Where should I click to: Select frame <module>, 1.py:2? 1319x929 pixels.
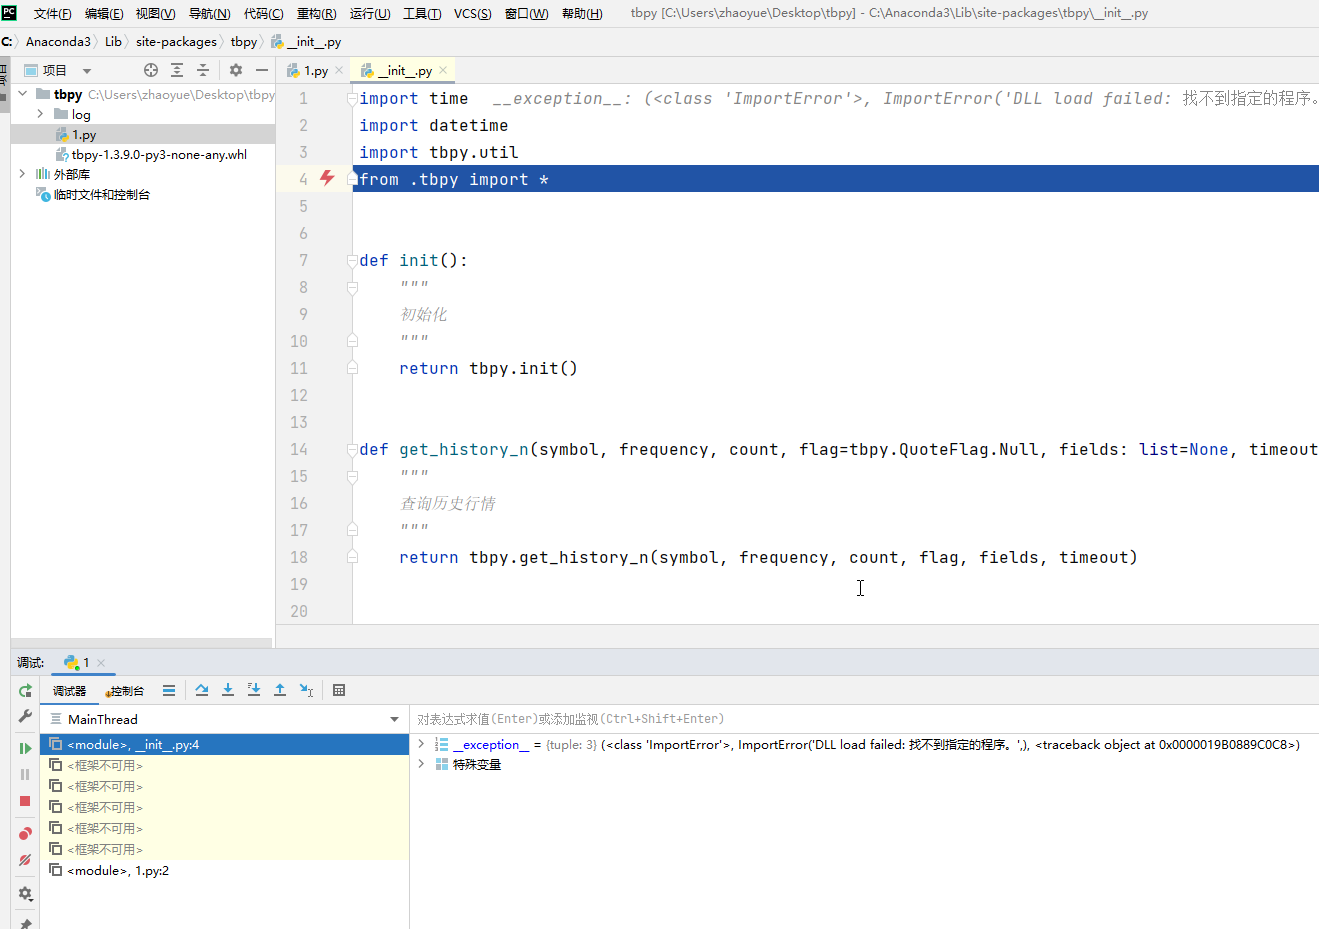pyautogui.click(x=225, y=870)
